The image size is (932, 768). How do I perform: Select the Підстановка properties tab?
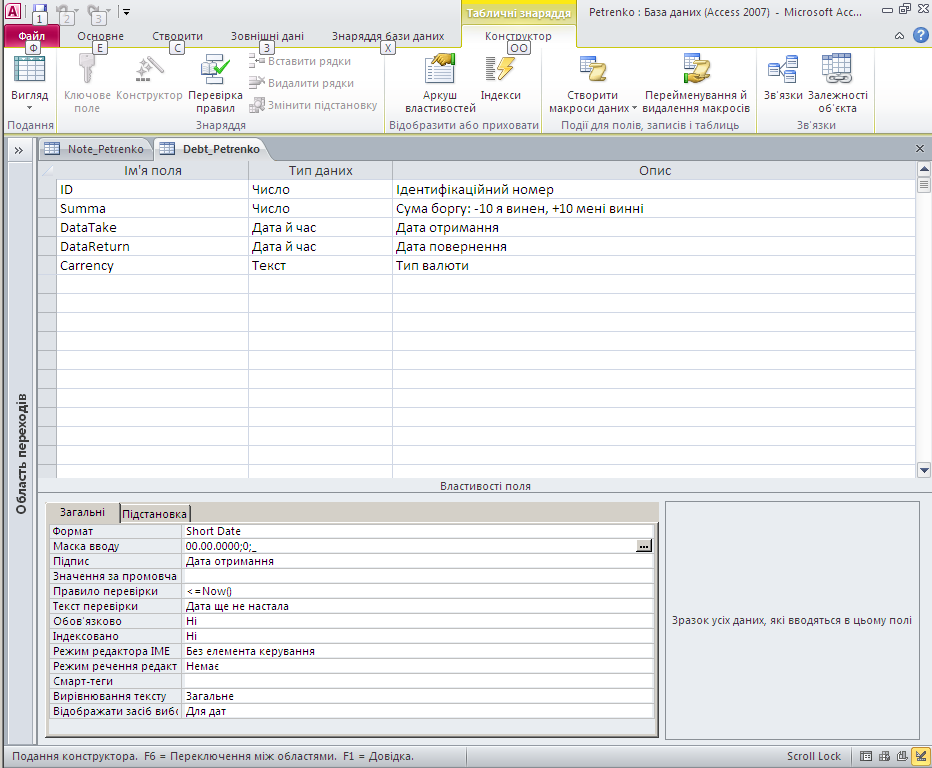pos(155,512)
